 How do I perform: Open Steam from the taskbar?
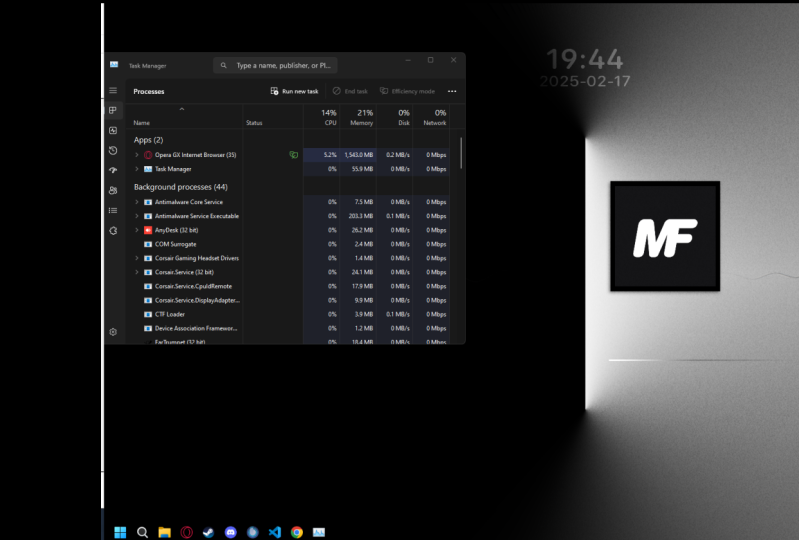[208, 532]
